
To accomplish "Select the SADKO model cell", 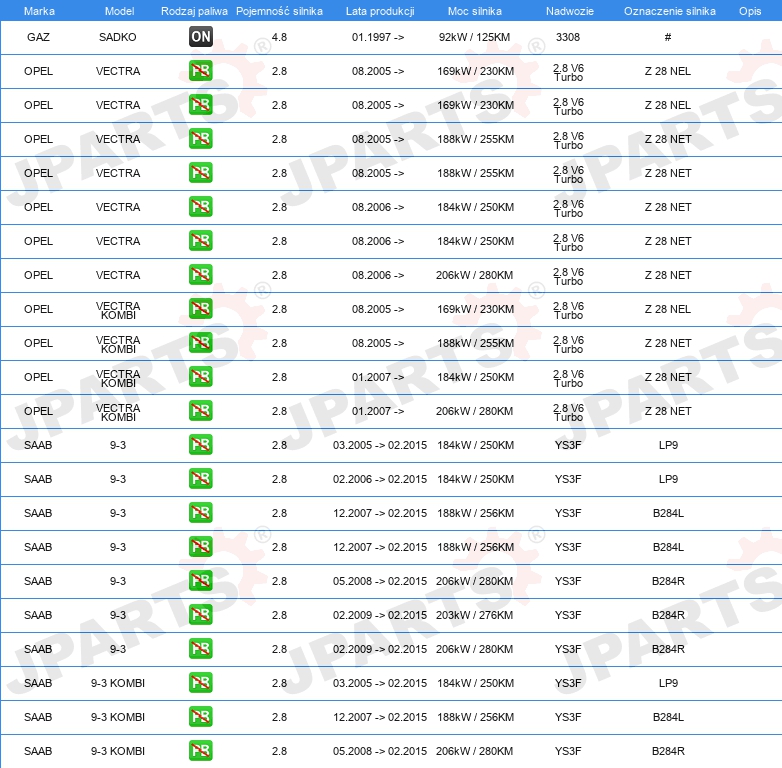I will 118,37.
